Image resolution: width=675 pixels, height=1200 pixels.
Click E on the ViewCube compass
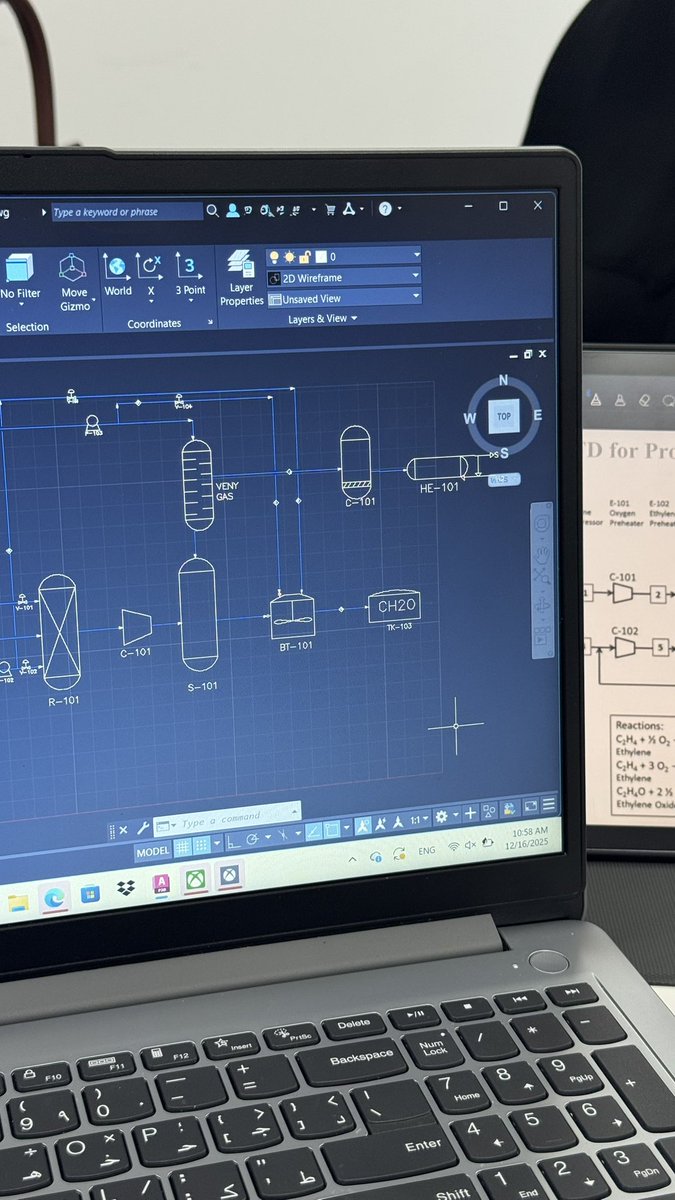click(x=538, y=415)
